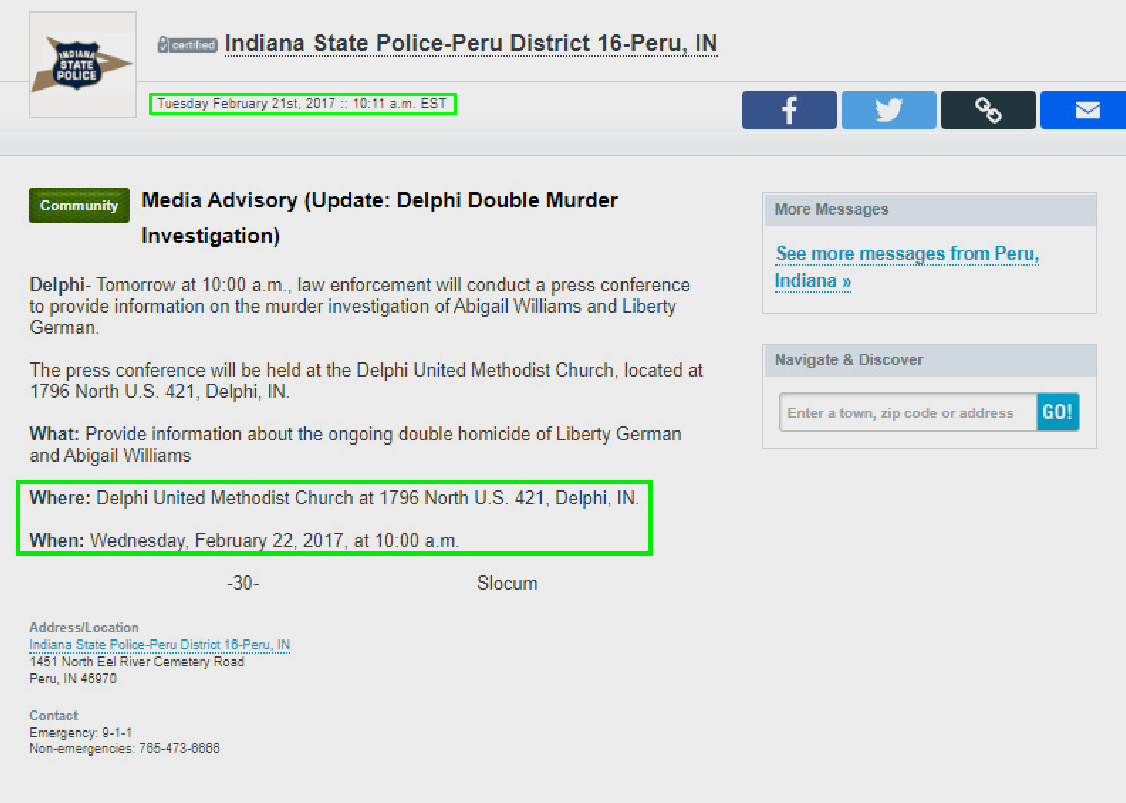Click the Where location text in green box
Screen dimensions: 1126x803
coord(335,497)
